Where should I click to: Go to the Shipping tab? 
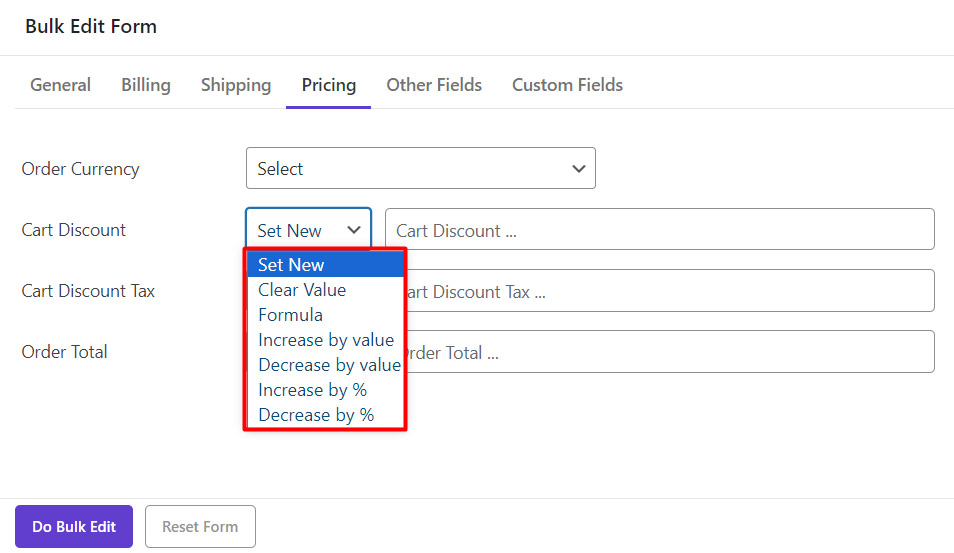click(236, 85)
